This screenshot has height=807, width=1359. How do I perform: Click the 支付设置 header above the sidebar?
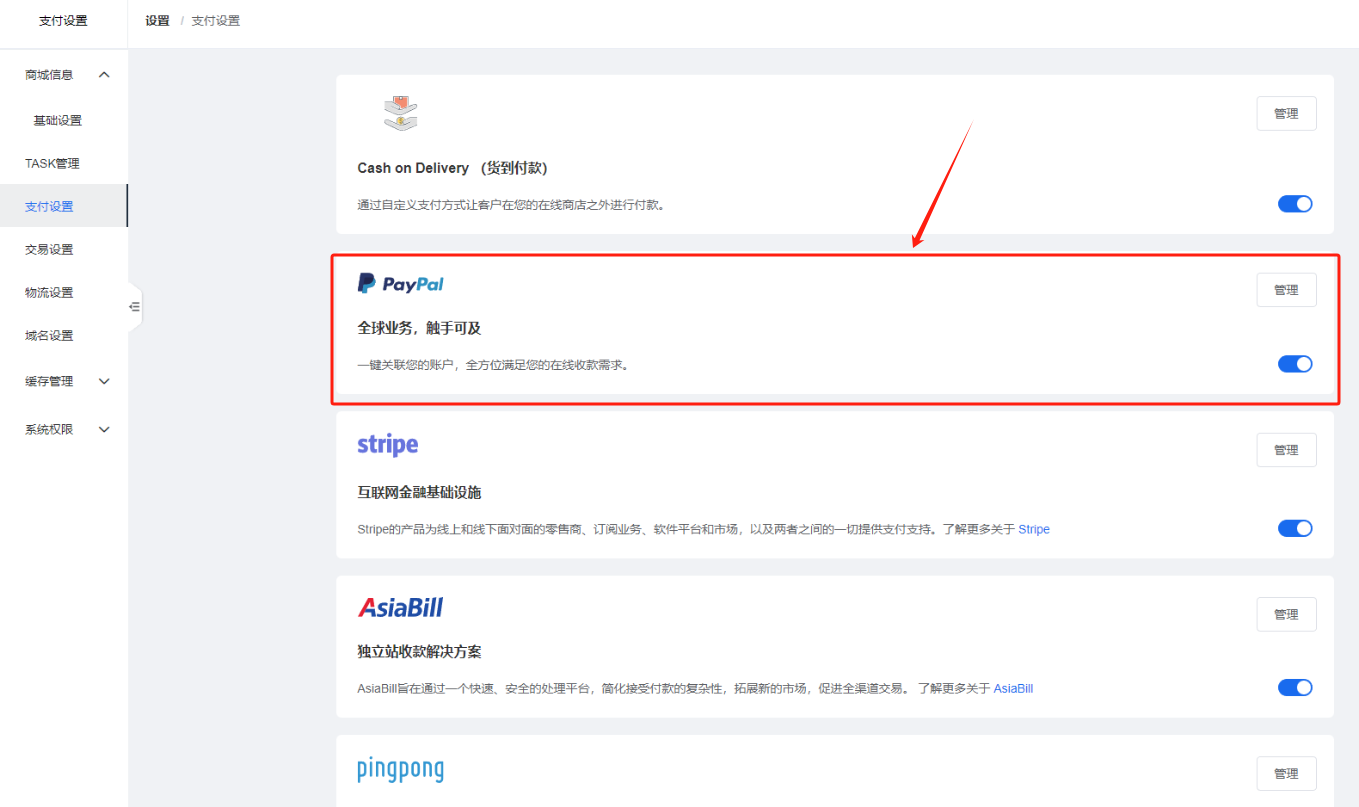coord(63,20)
